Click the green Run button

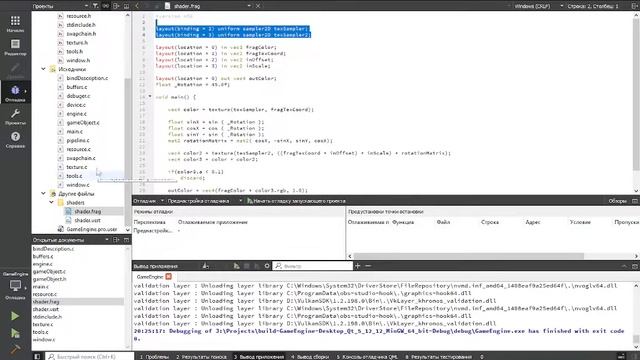15,316
